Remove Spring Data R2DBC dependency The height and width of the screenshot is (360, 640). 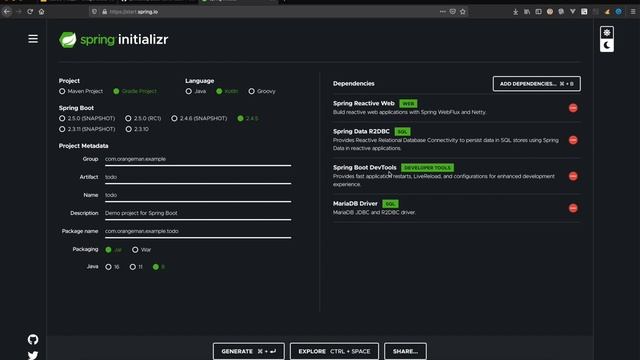point(573,140)
